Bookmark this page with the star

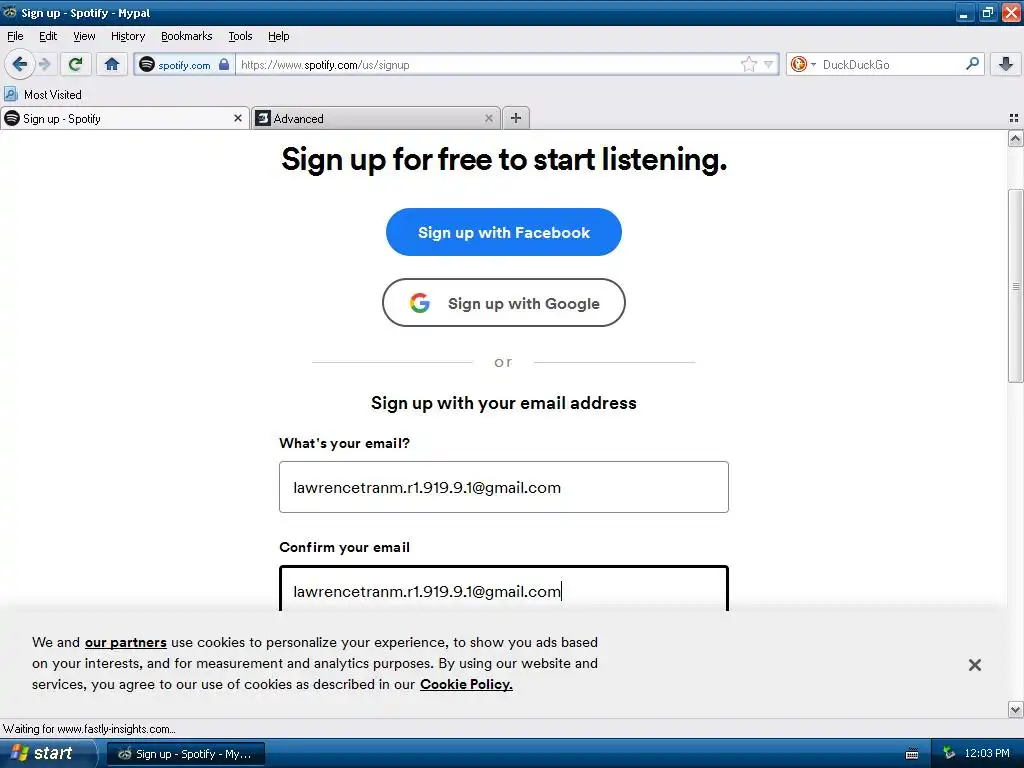point(748,64)
